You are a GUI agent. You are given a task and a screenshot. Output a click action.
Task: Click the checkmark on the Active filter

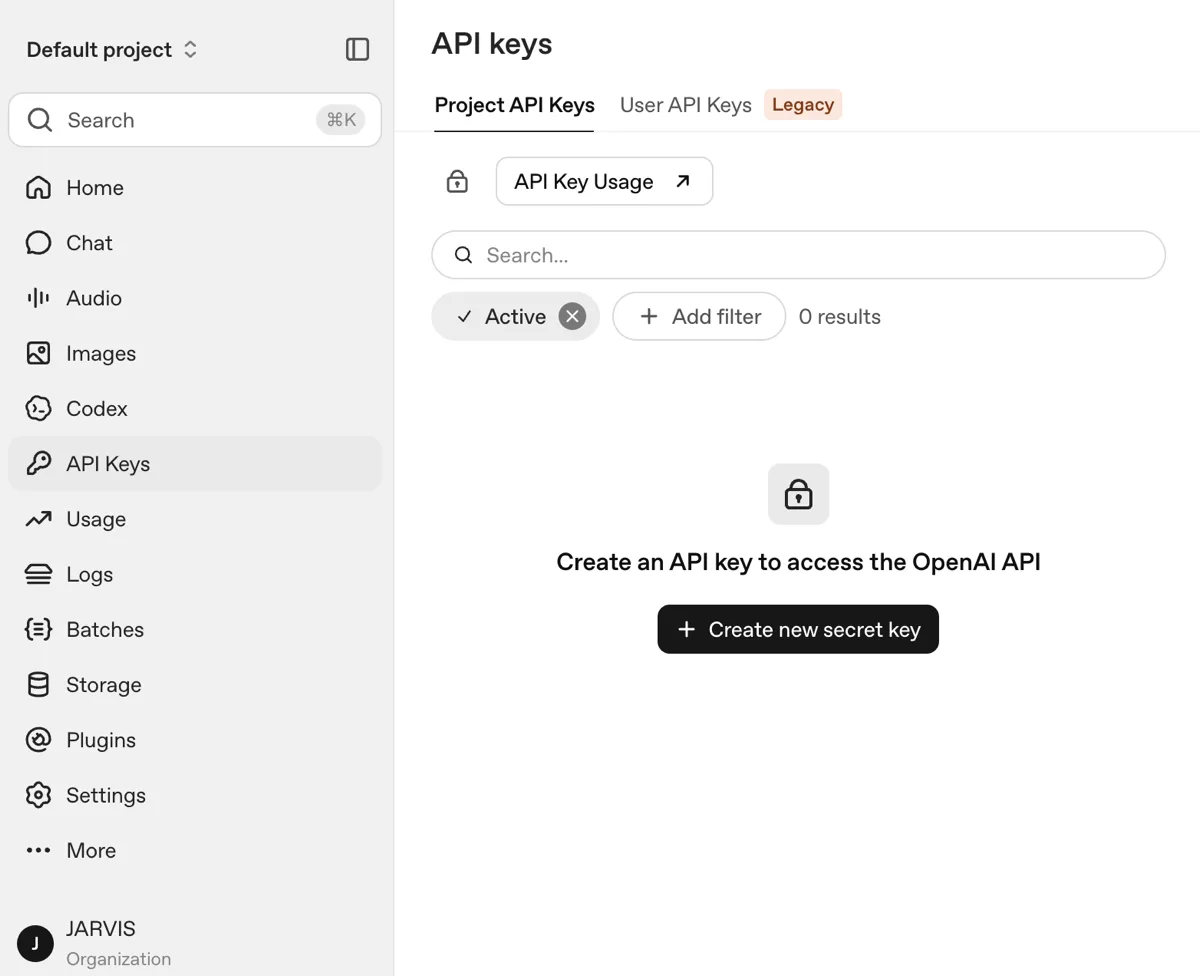(x=464, y=316)
